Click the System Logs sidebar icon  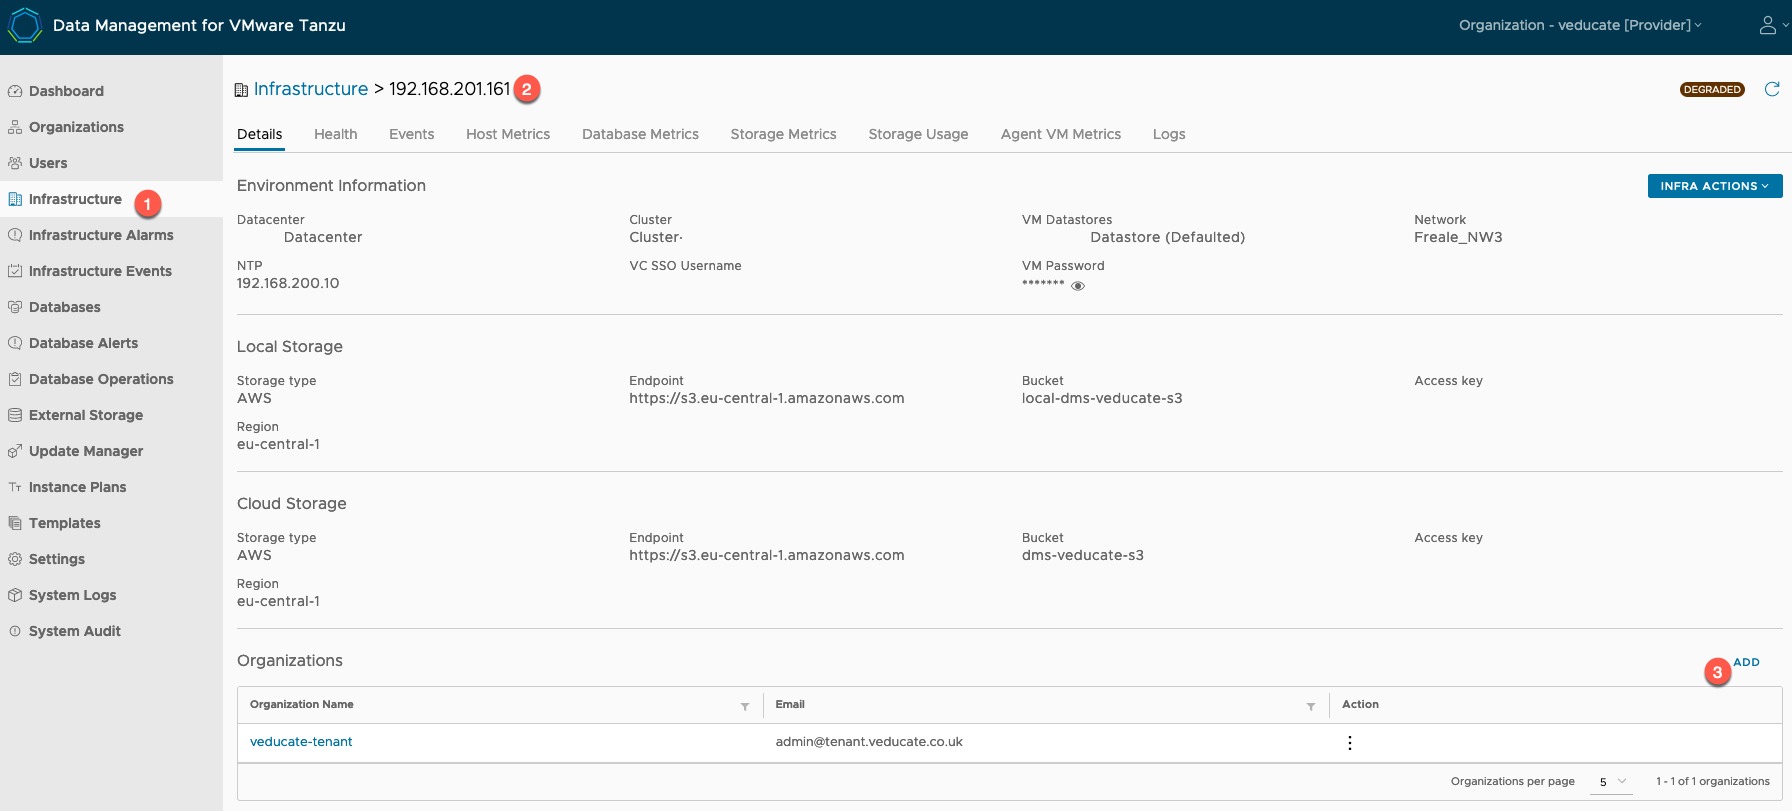coord(15,595)
